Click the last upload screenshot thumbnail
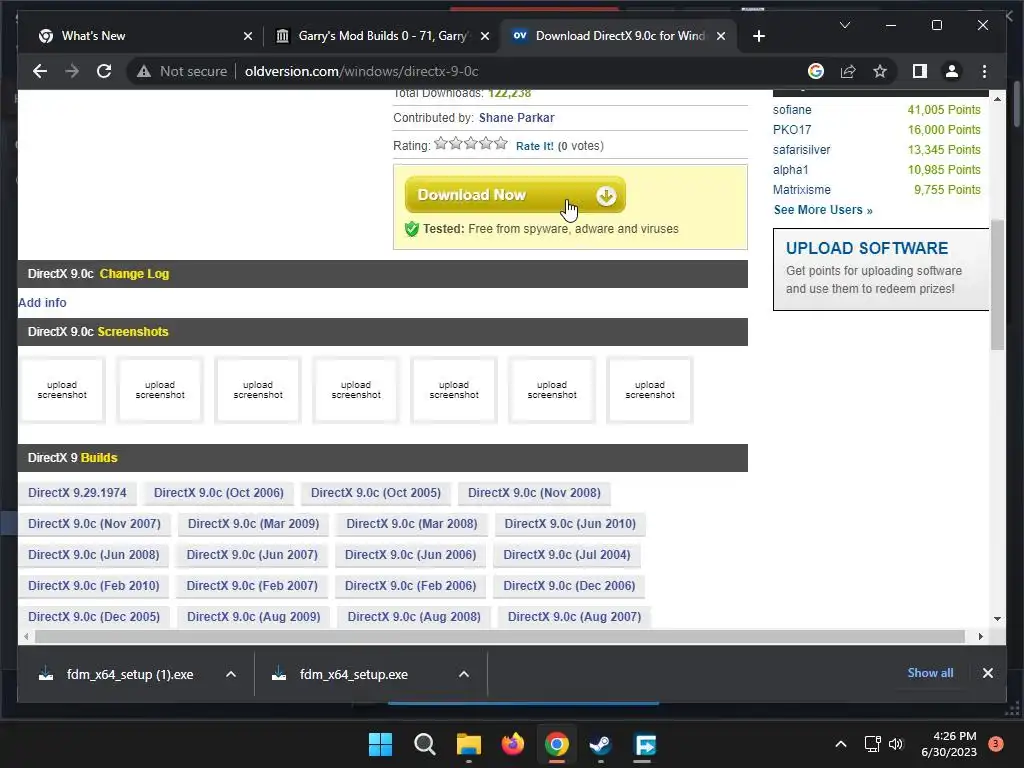The height and width of the screenshot is (768, 1024). (650, 390)
